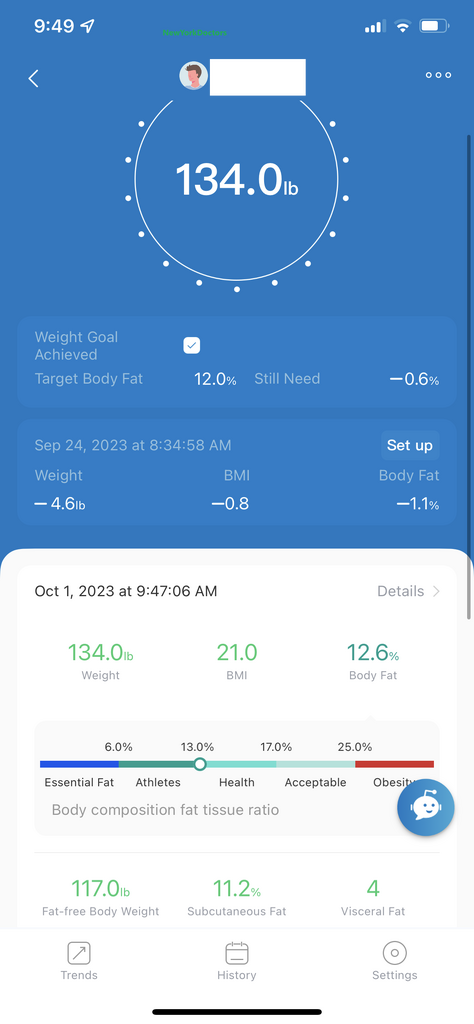This screenshot has height=1024, width=474.
Task: Tap the back arrow icon
Action: pos(33,78)
